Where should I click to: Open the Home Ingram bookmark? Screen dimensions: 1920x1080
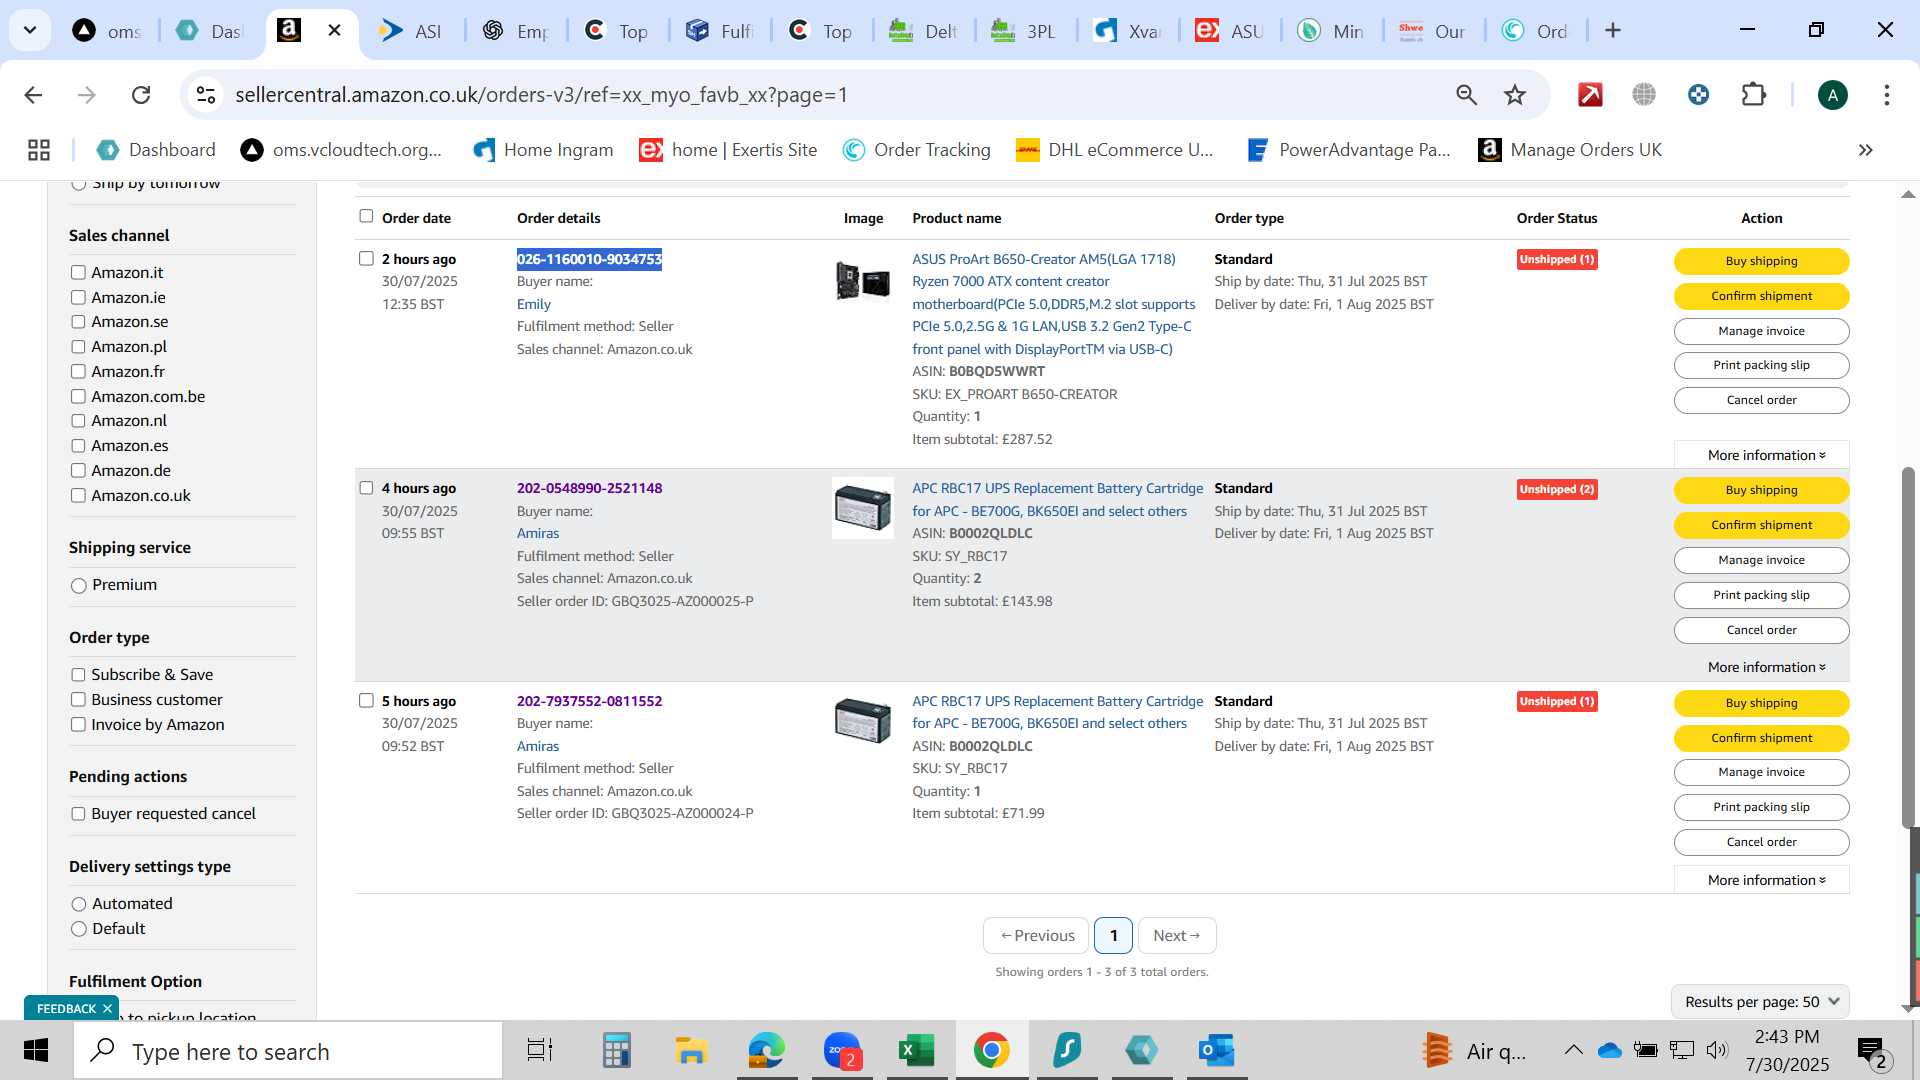pos(543,150)
